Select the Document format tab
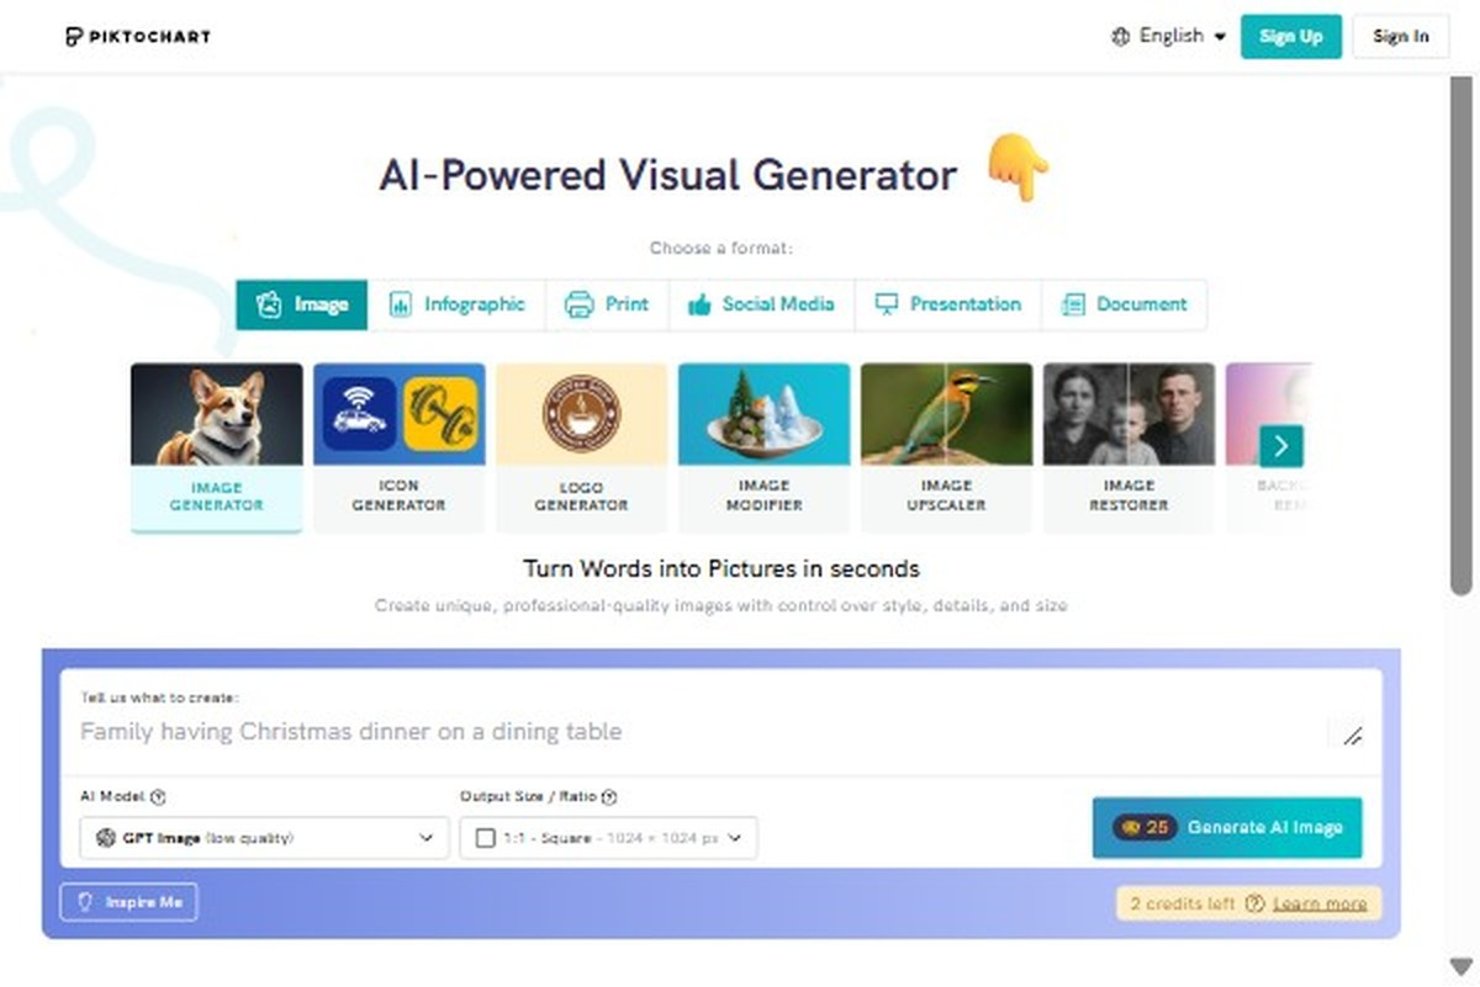1480x987 pixels. click(x=1124, y=304)
